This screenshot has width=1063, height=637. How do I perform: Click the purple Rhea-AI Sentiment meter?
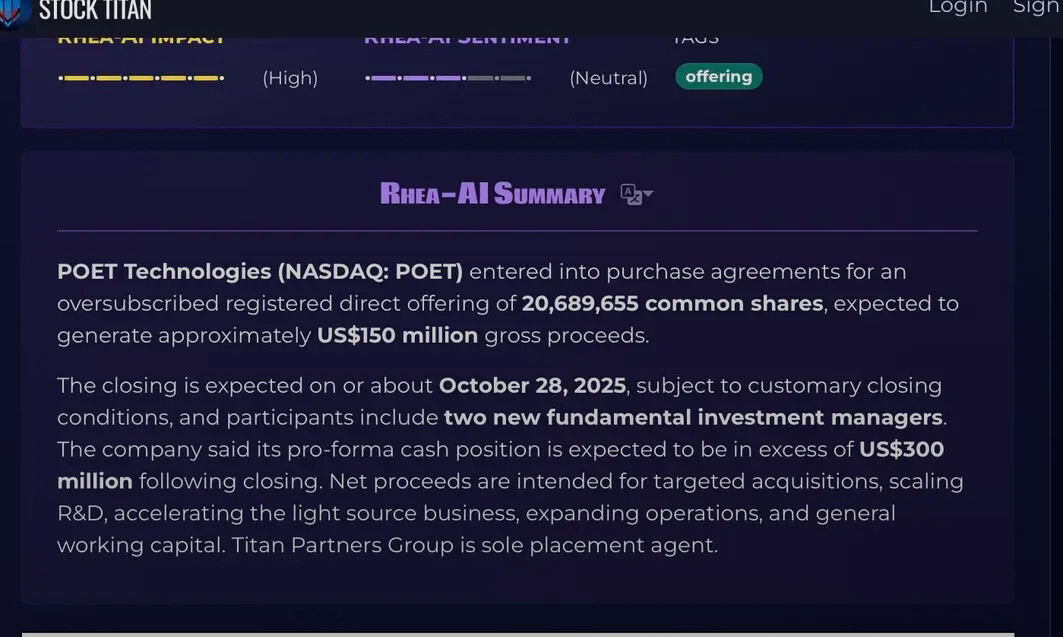pos(447,78)
